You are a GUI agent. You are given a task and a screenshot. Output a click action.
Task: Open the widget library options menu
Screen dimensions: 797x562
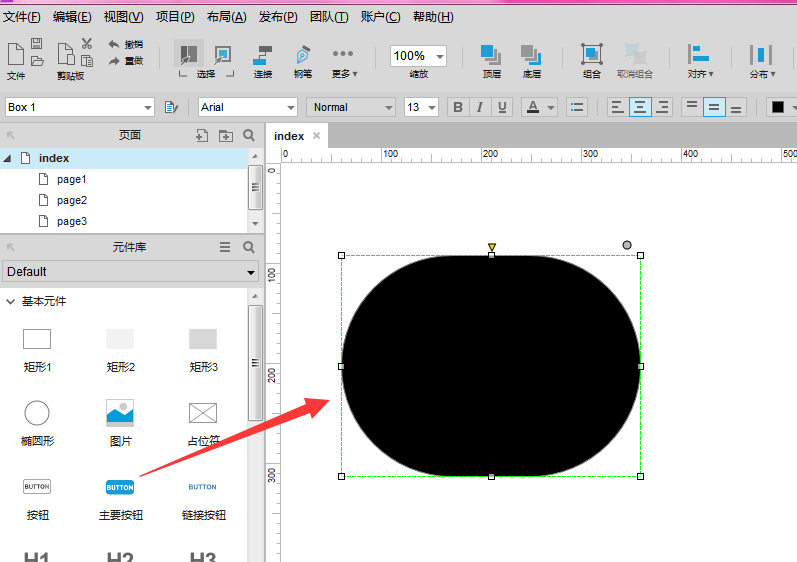click(225, 247)
